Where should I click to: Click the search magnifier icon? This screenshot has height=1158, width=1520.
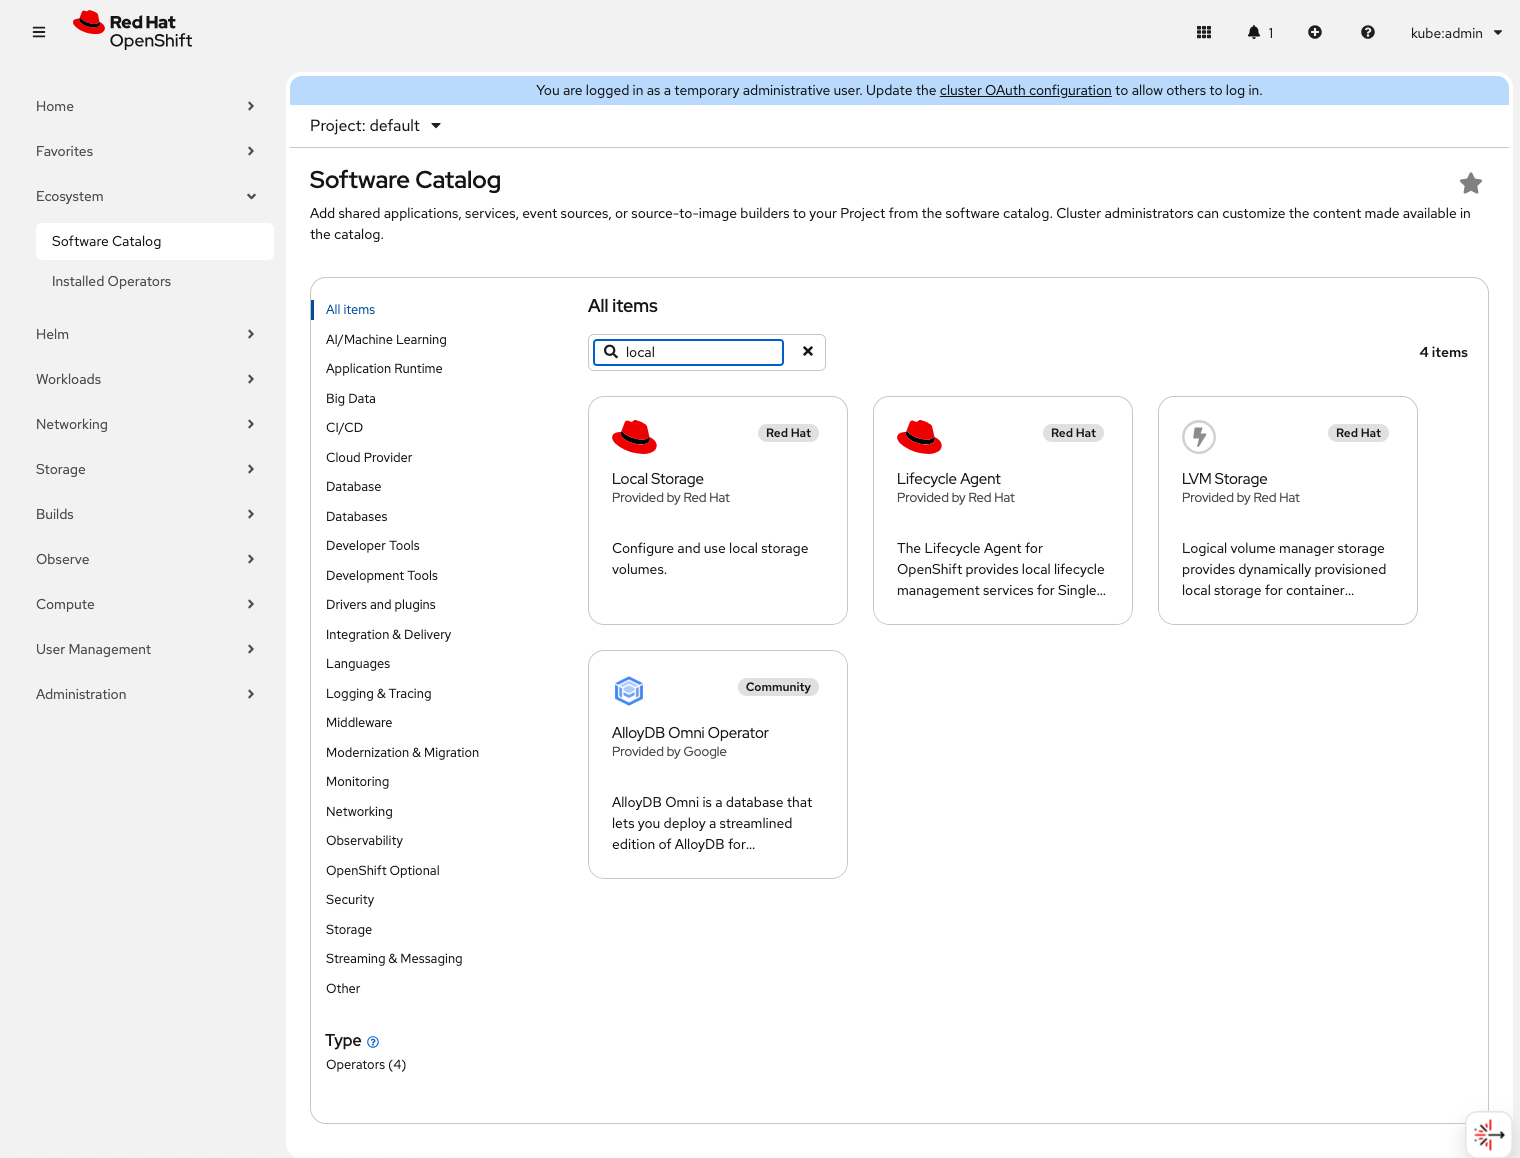point(610,352)
